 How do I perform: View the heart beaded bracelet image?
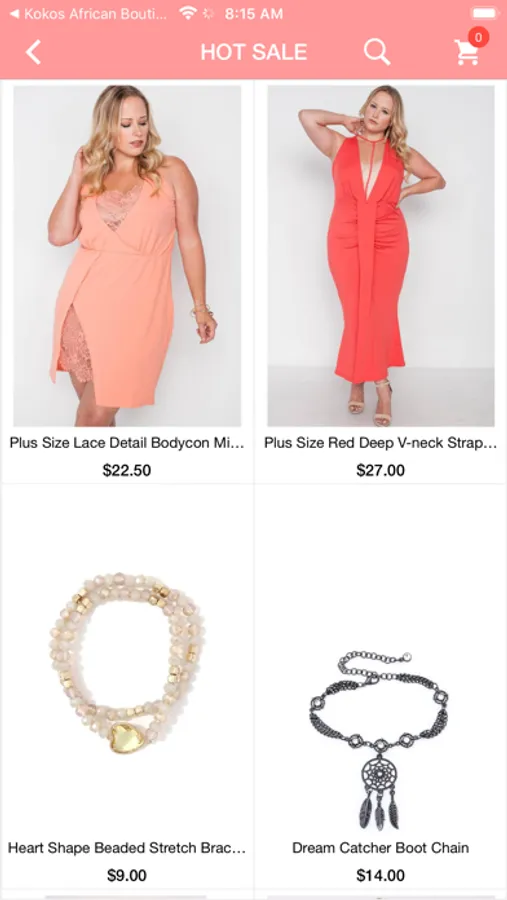click(127, 663)
